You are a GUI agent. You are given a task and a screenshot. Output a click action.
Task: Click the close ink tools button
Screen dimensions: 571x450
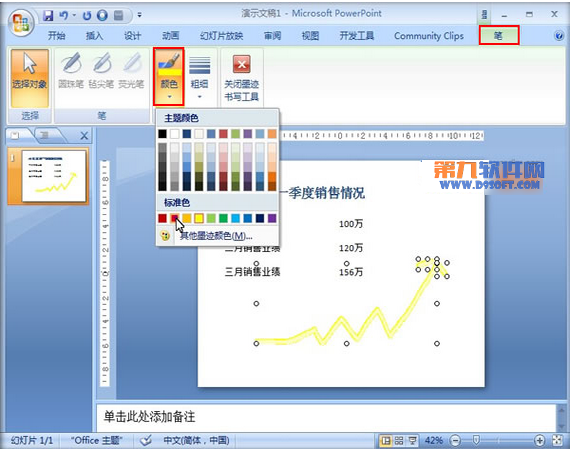241,77
